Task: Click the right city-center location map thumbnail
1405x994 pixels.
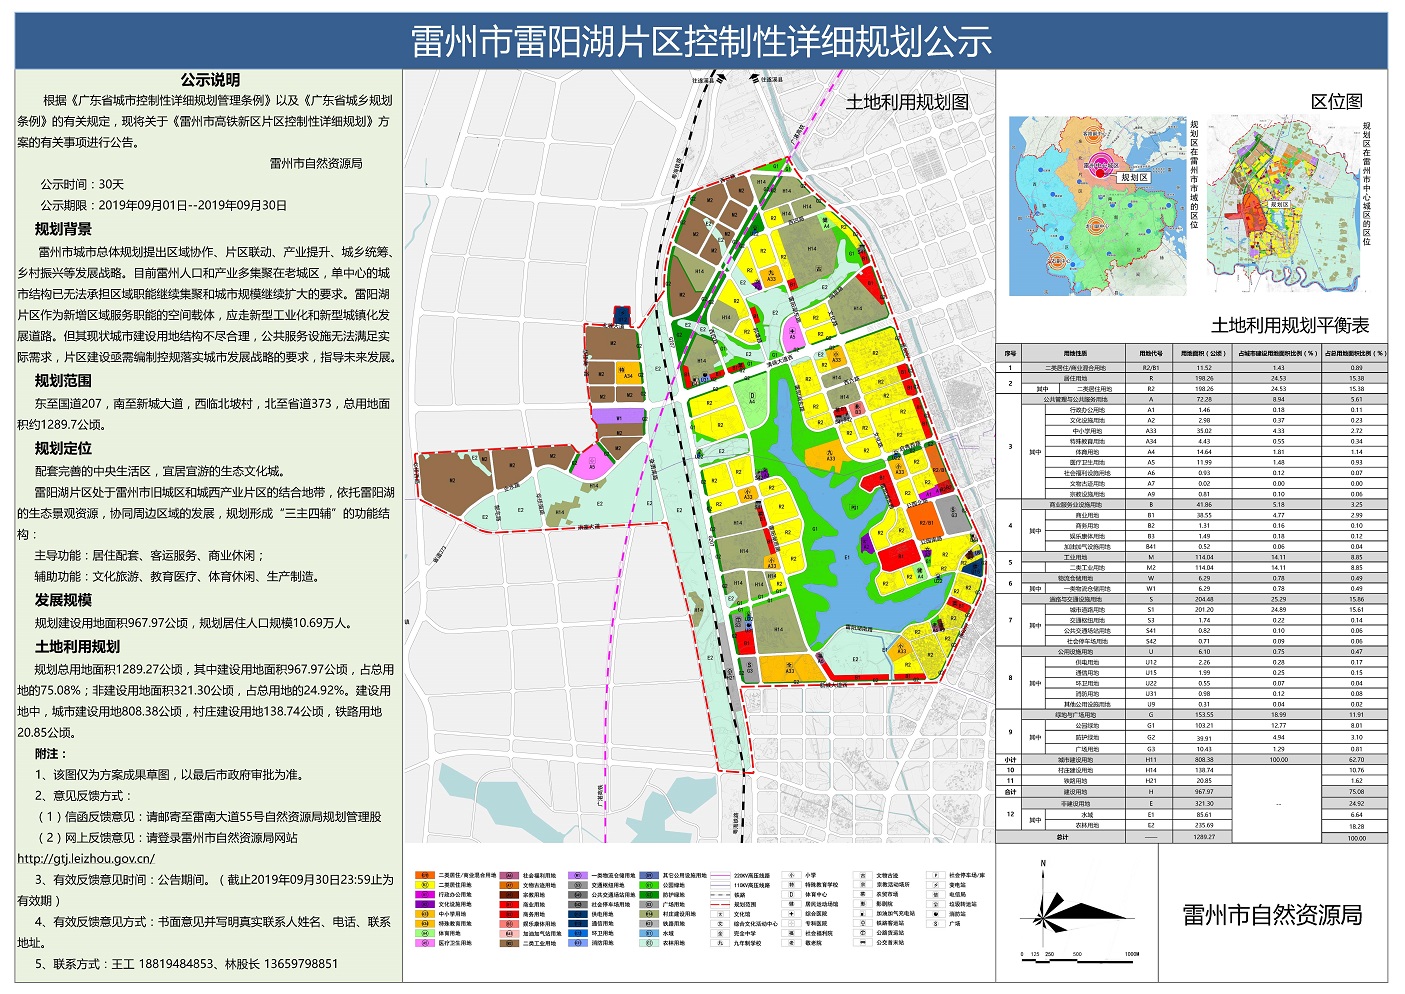Action: tap(1281, 206)
